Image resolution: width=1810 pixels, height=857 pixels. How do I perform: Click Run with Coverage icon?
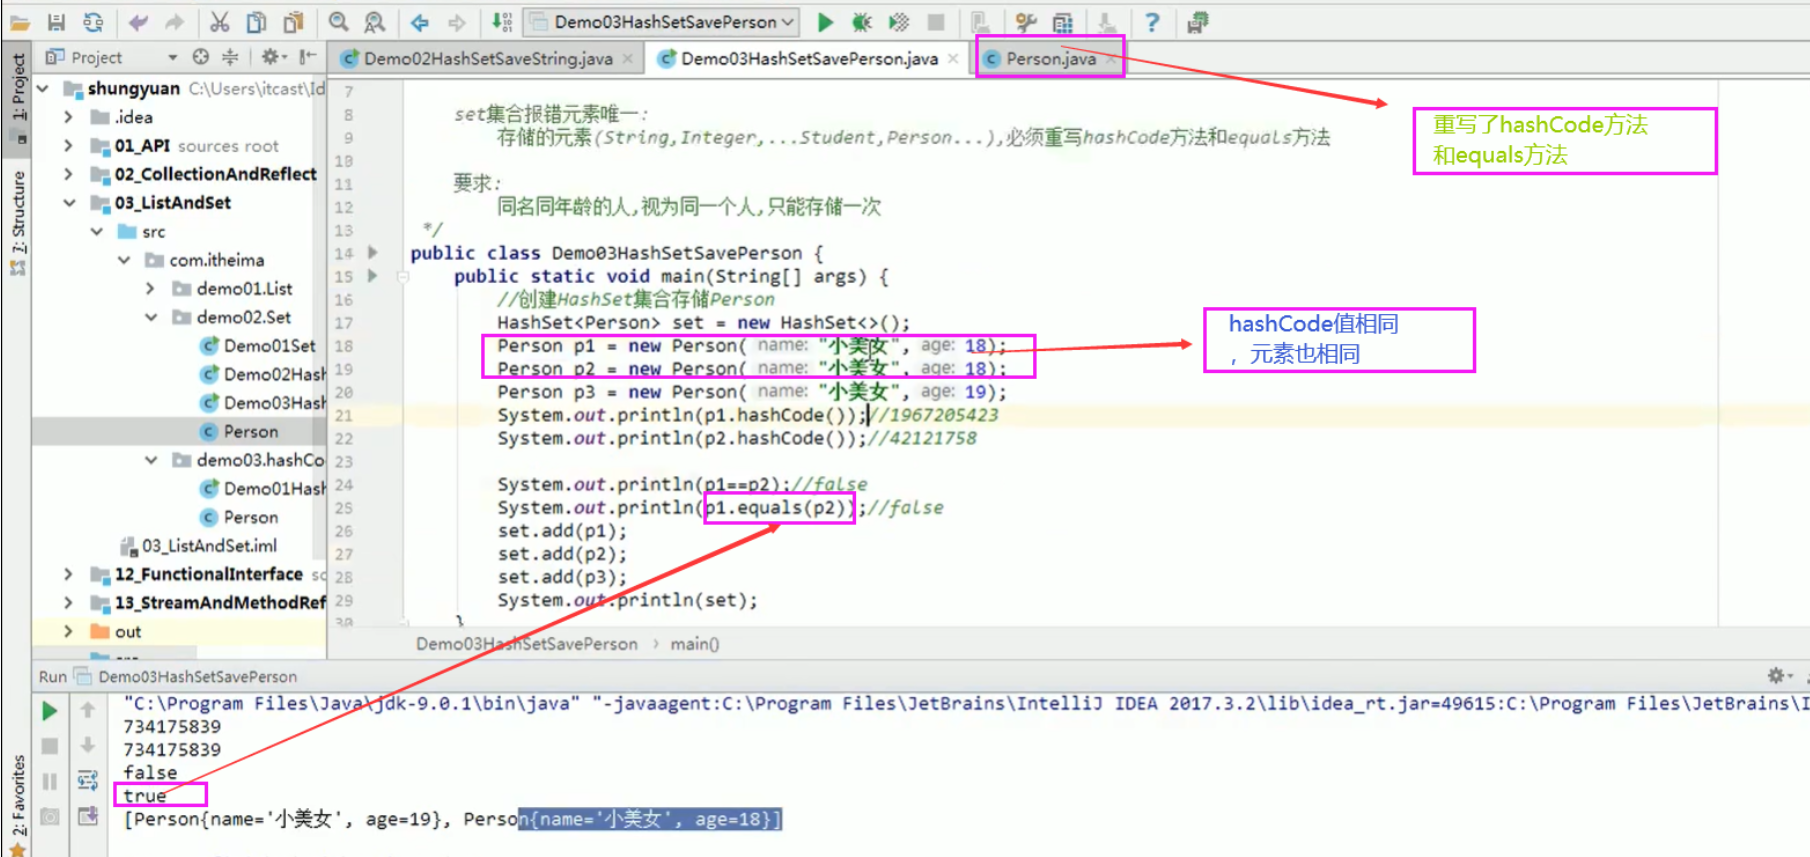point(899,21)
